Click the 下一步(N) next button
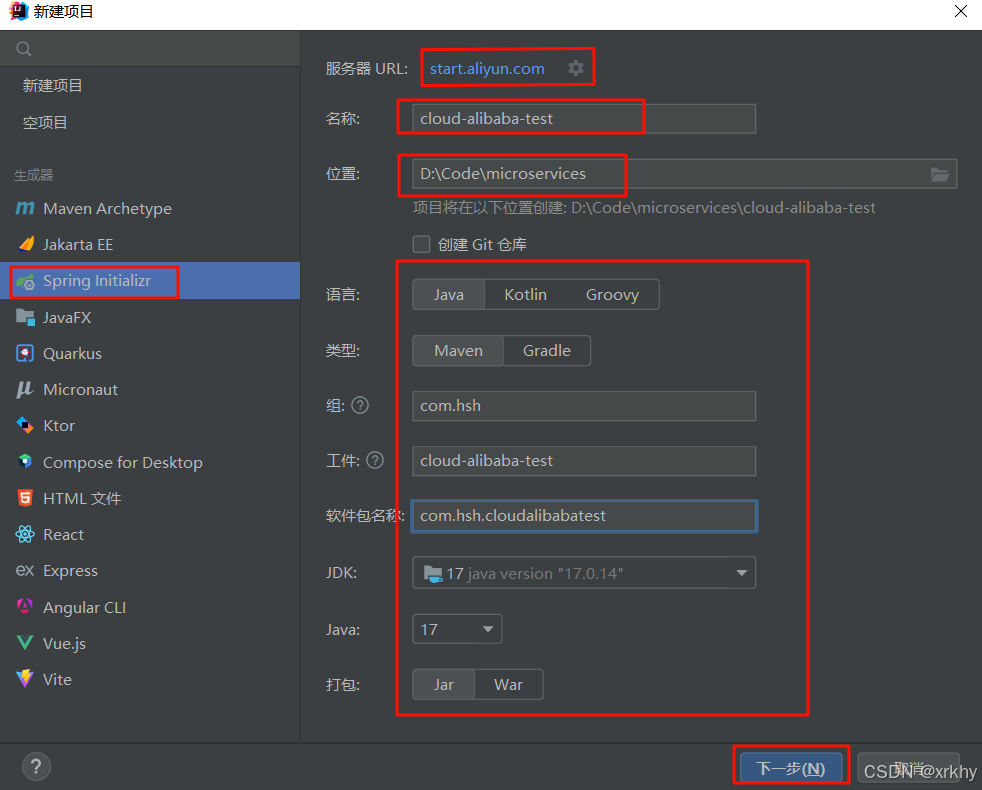This screenshot has height=790, width=982. pos(791,768)
